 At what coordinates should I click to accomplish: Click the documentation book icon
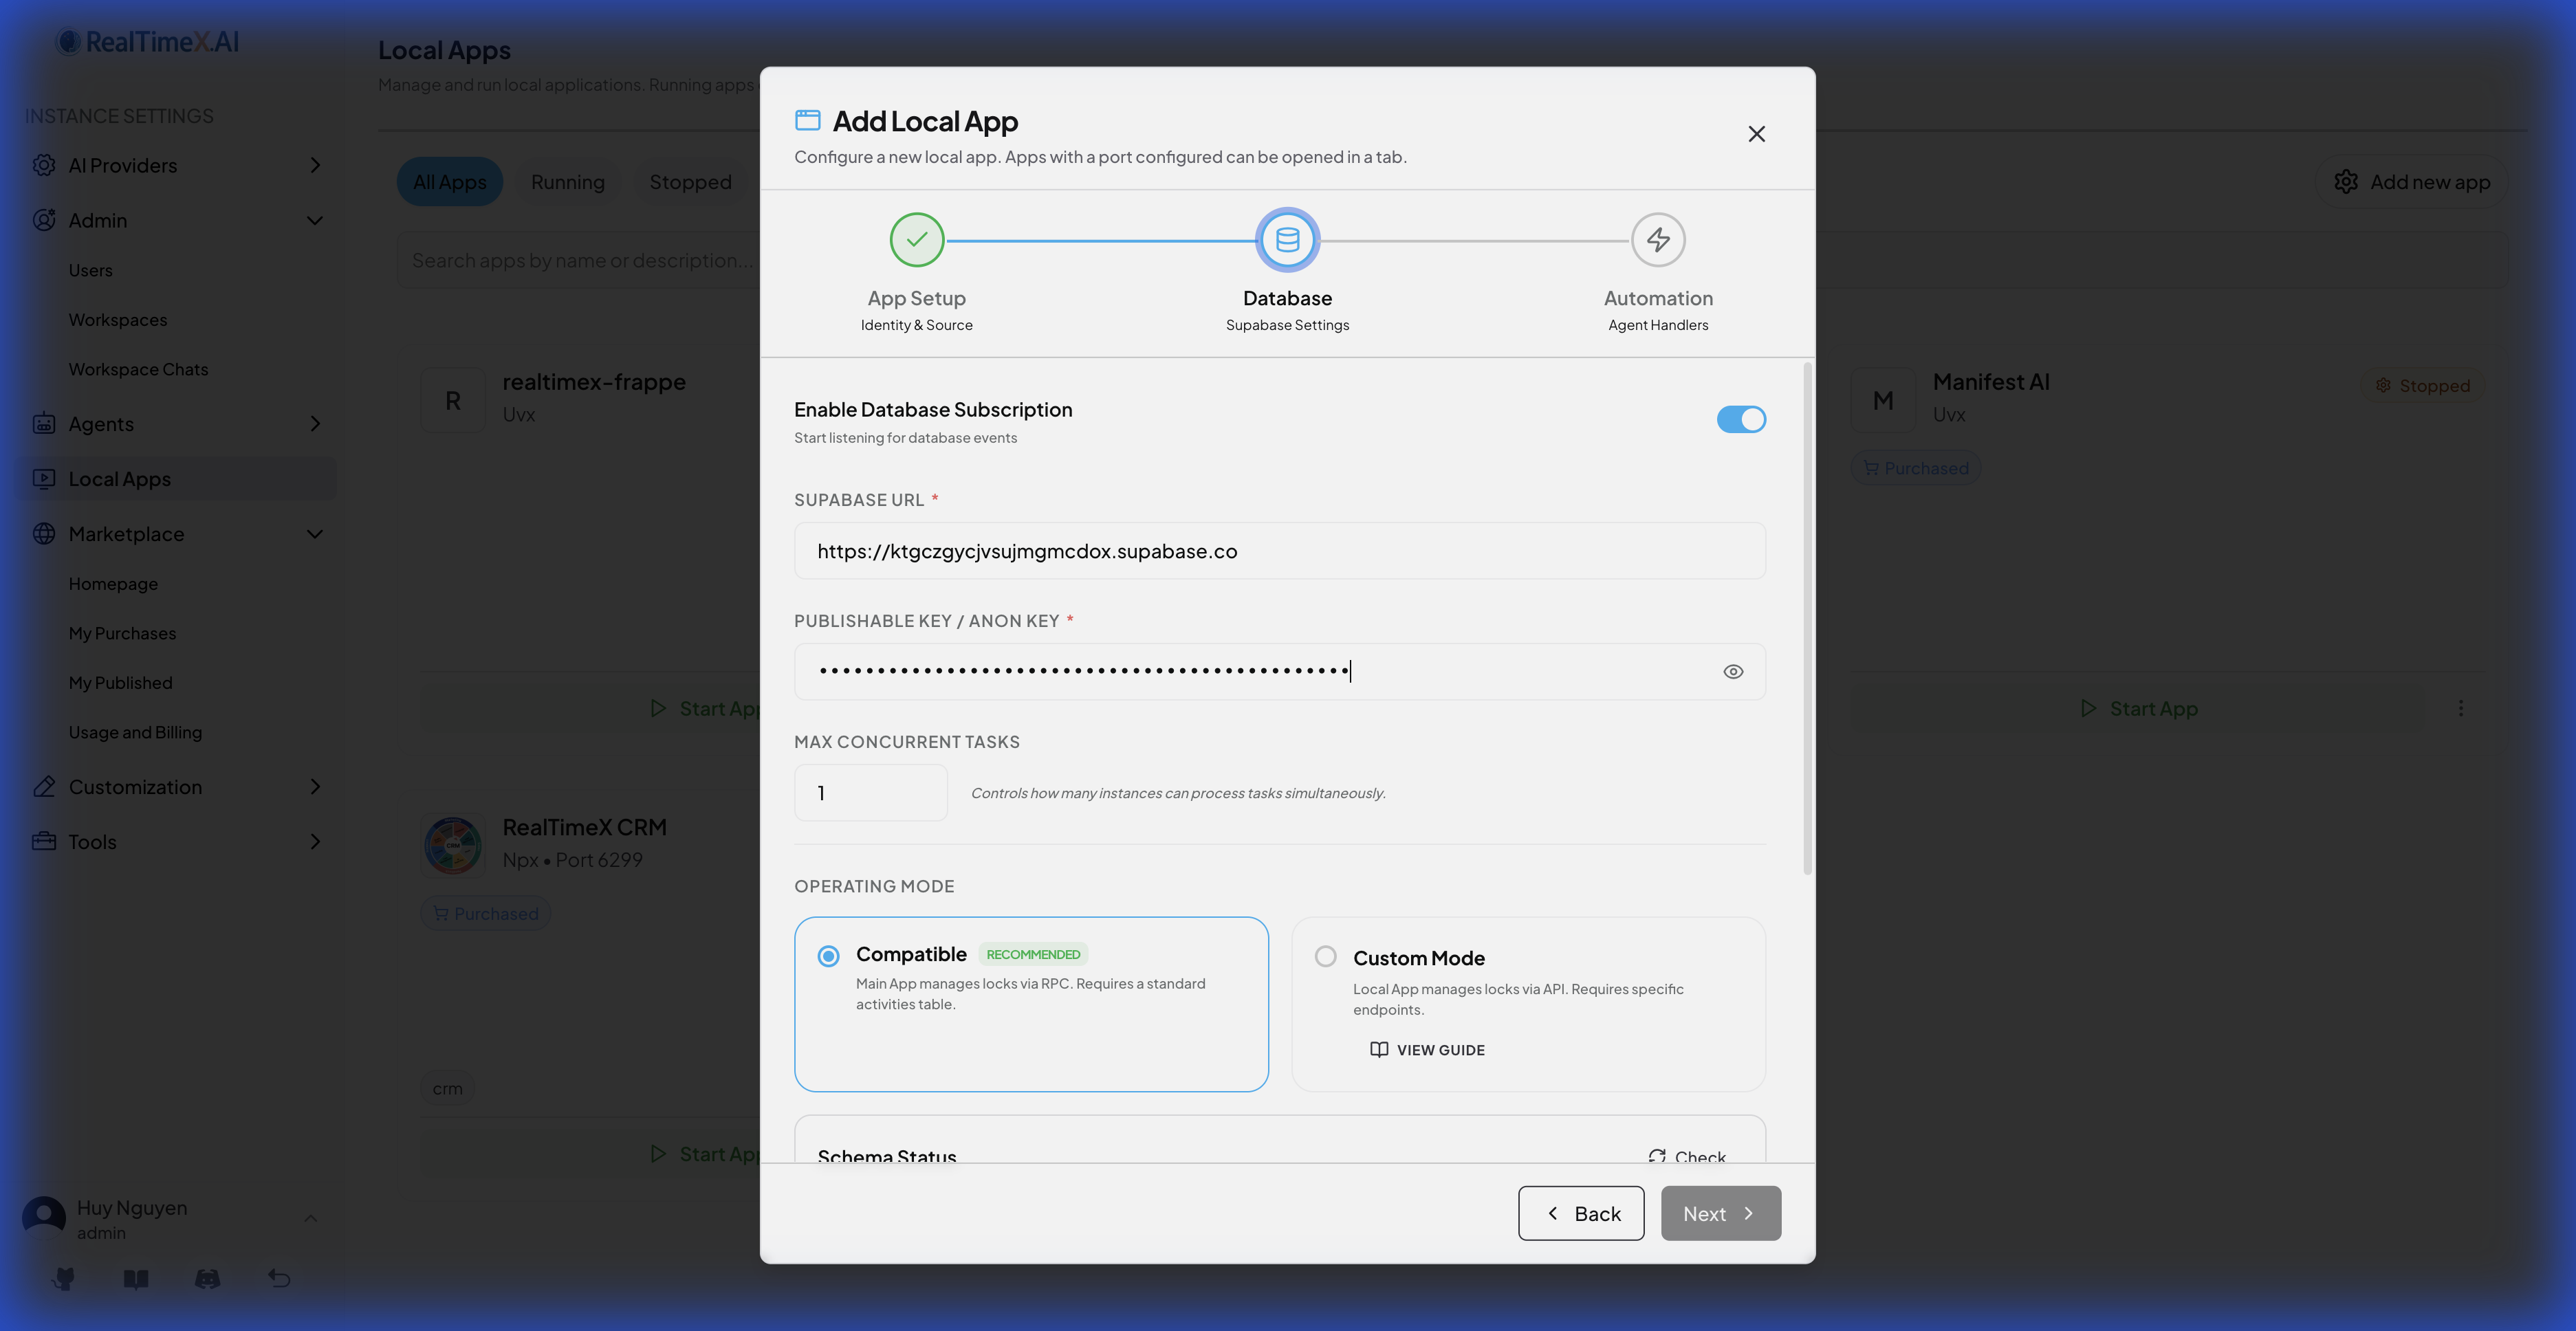point(135,1278)
